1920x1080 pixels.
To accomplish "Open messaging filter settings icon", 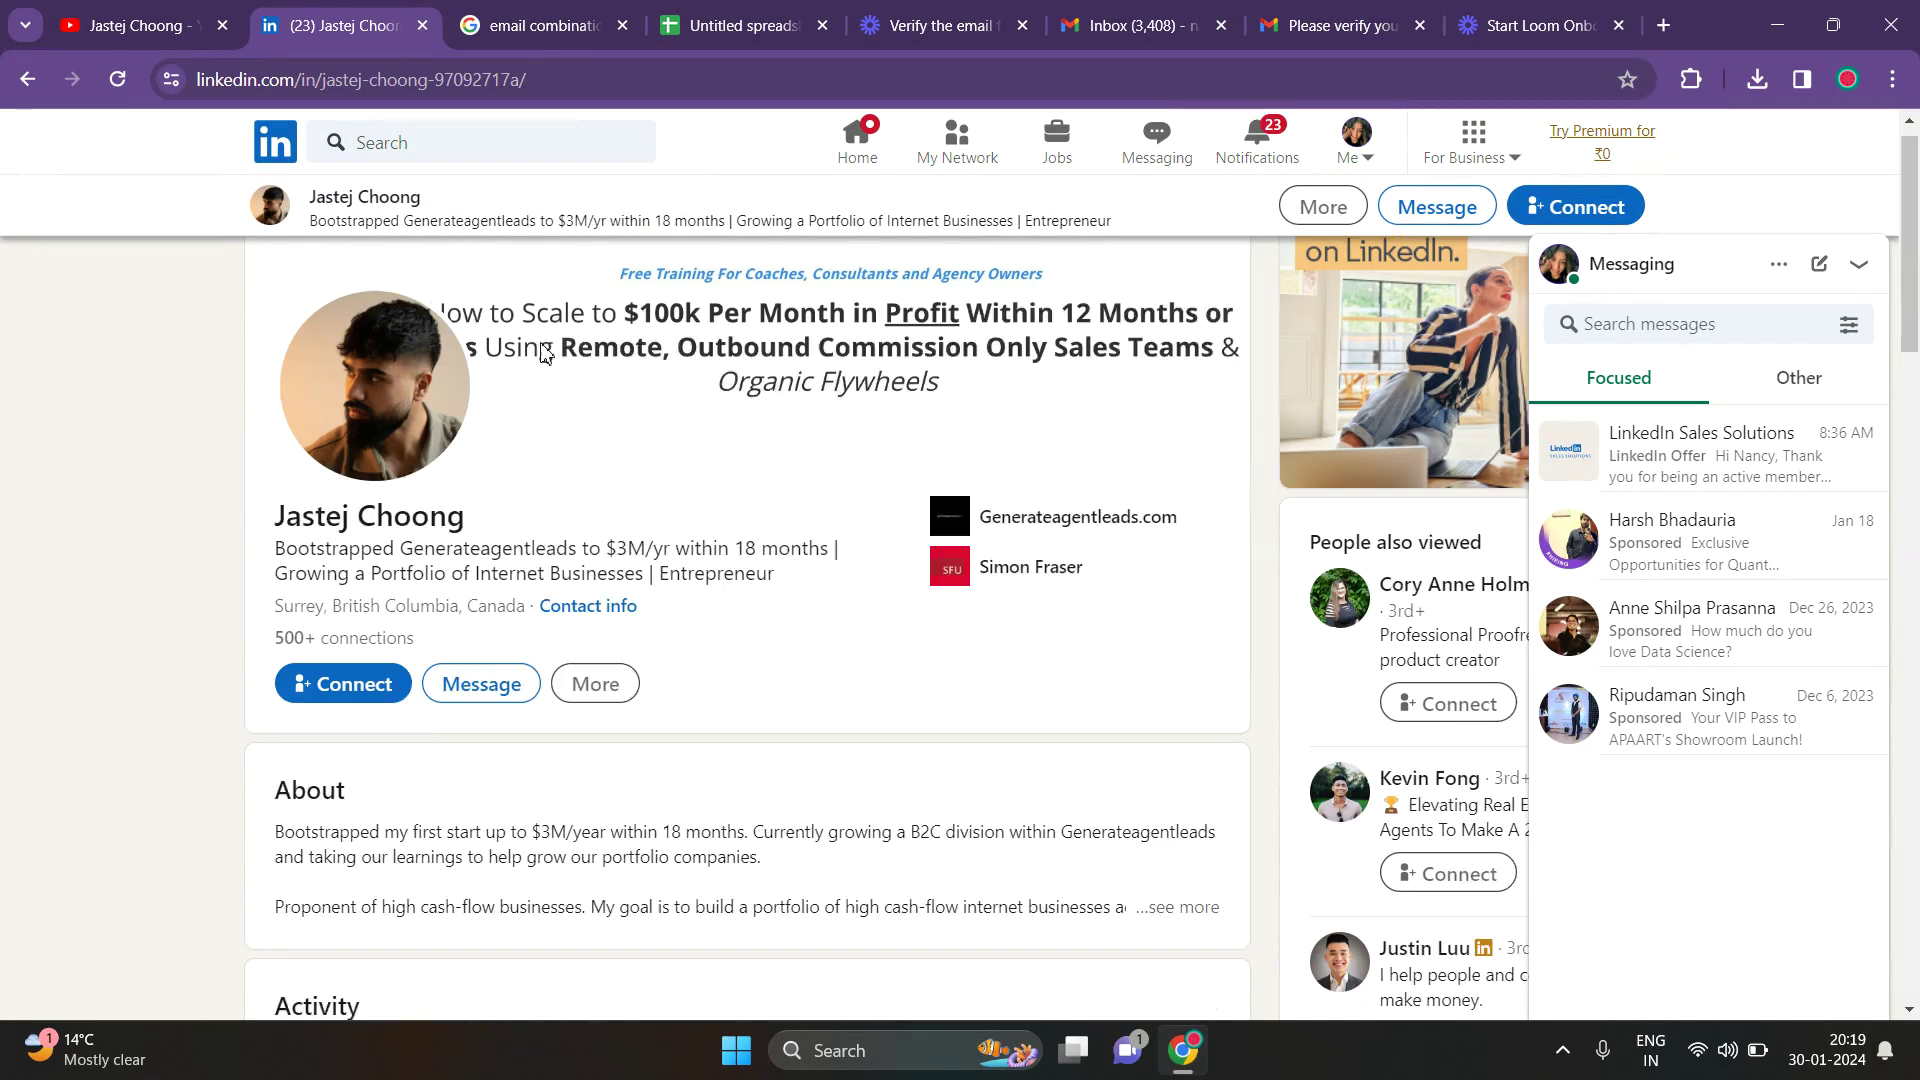I will pos(1849,324).
